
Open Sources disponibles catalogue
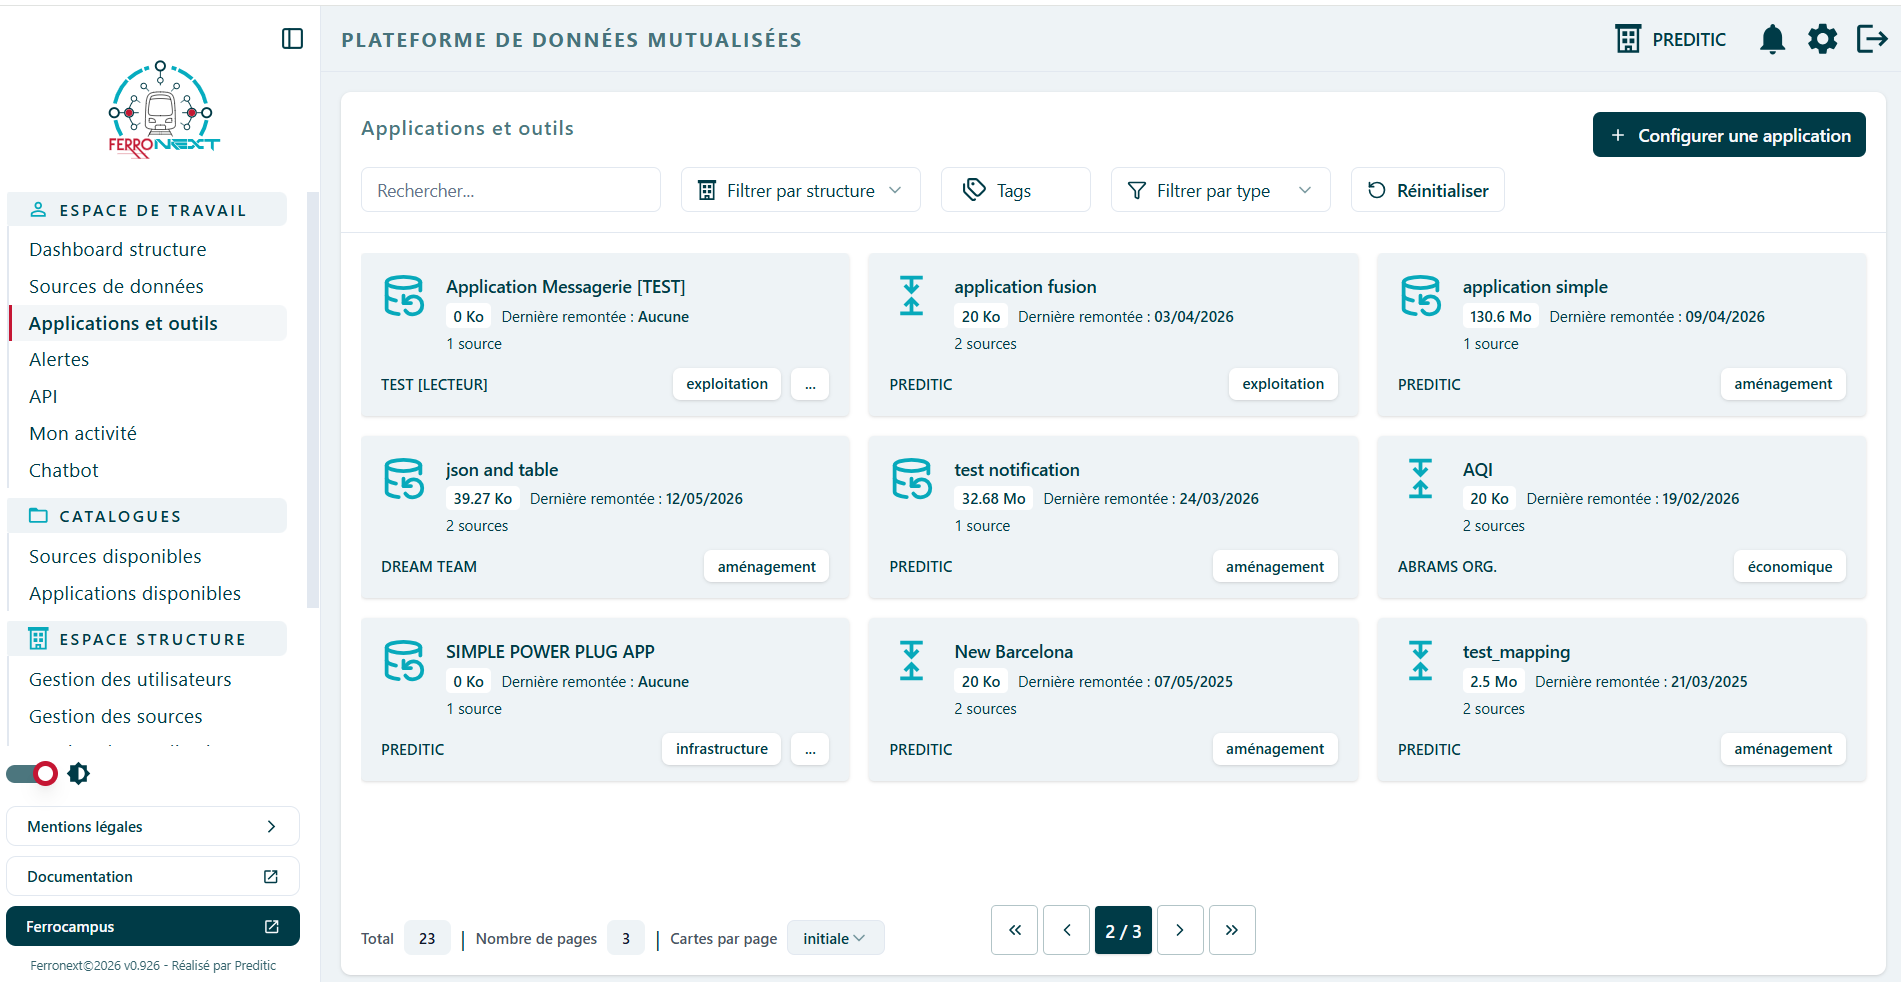tap(115, 556)
